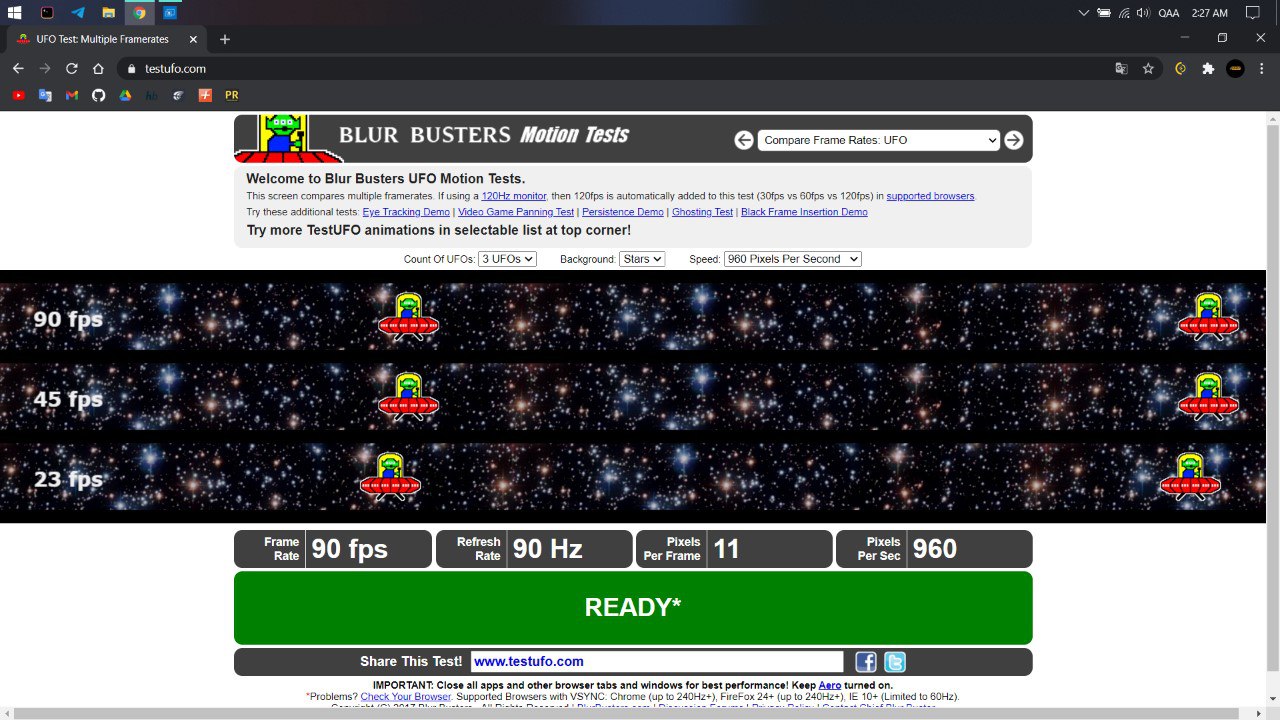Open GitHub bookmark
Screen dimensions: 1280x720
point(98,95)
